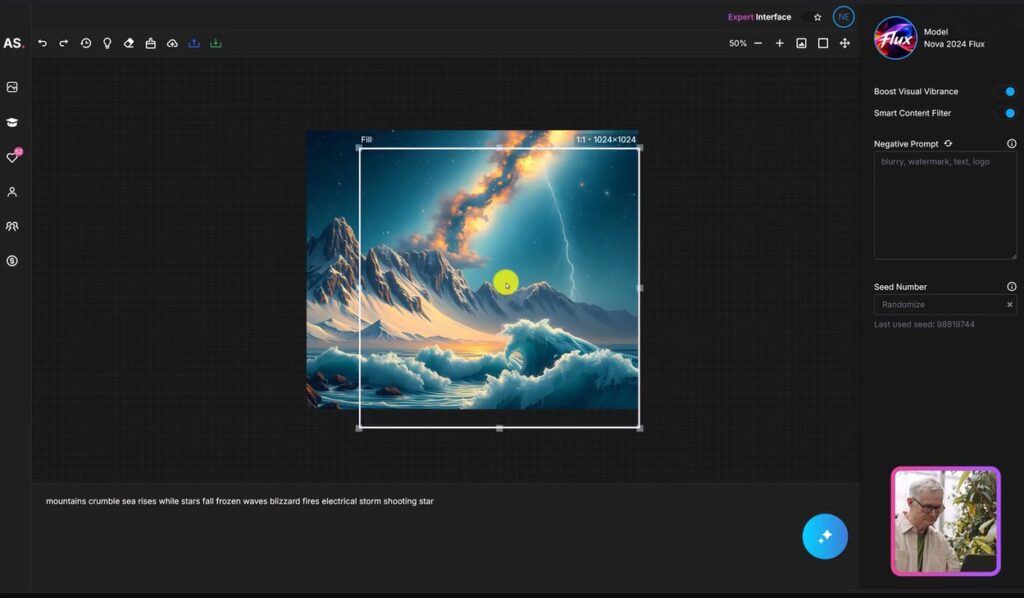Open the Seed Number info tooltip icon

tap(1010, 286)
